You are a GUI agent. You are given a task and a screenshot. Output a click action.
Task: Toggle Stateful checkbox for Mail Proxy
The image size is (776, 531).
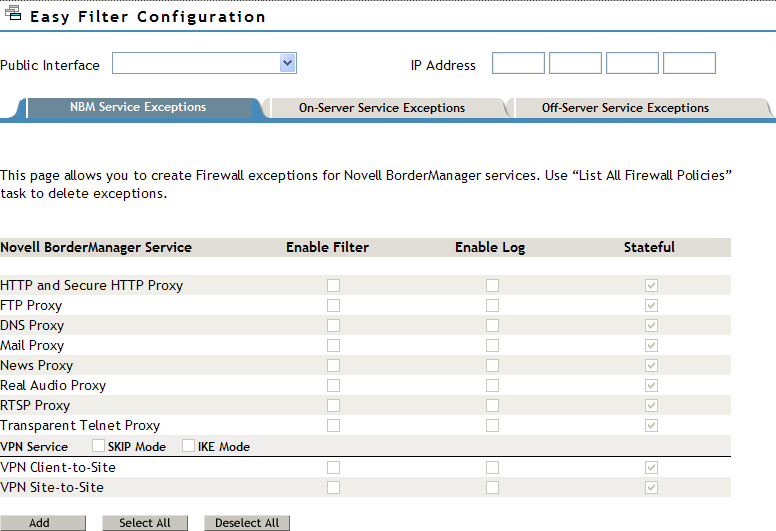pos(651,345)
